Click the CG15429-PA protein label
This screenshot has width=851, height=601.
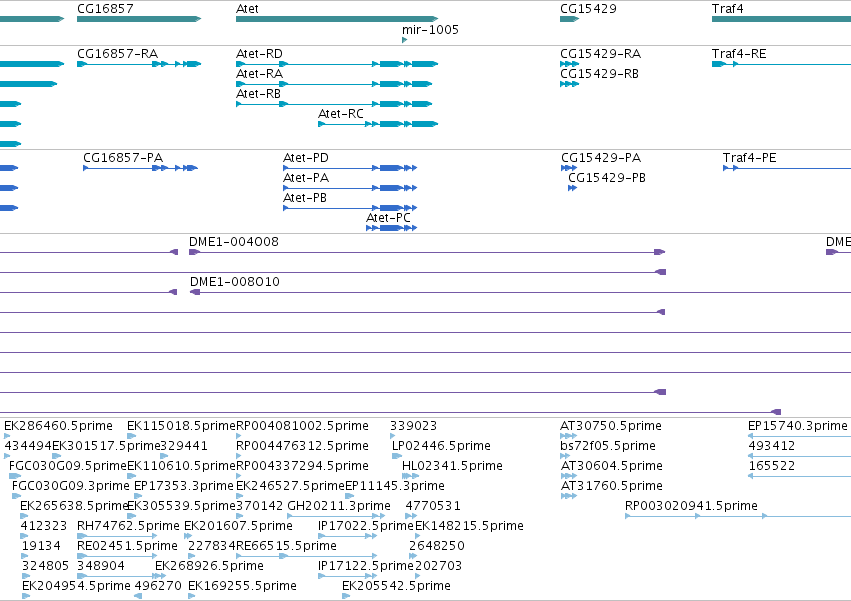point(601,158)
